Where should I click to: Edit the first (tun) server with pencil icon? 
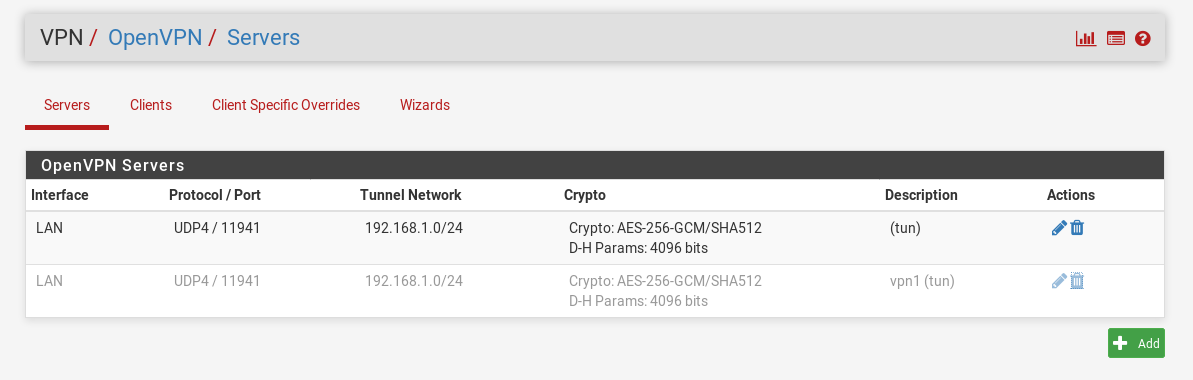(x=1058, y=228)
